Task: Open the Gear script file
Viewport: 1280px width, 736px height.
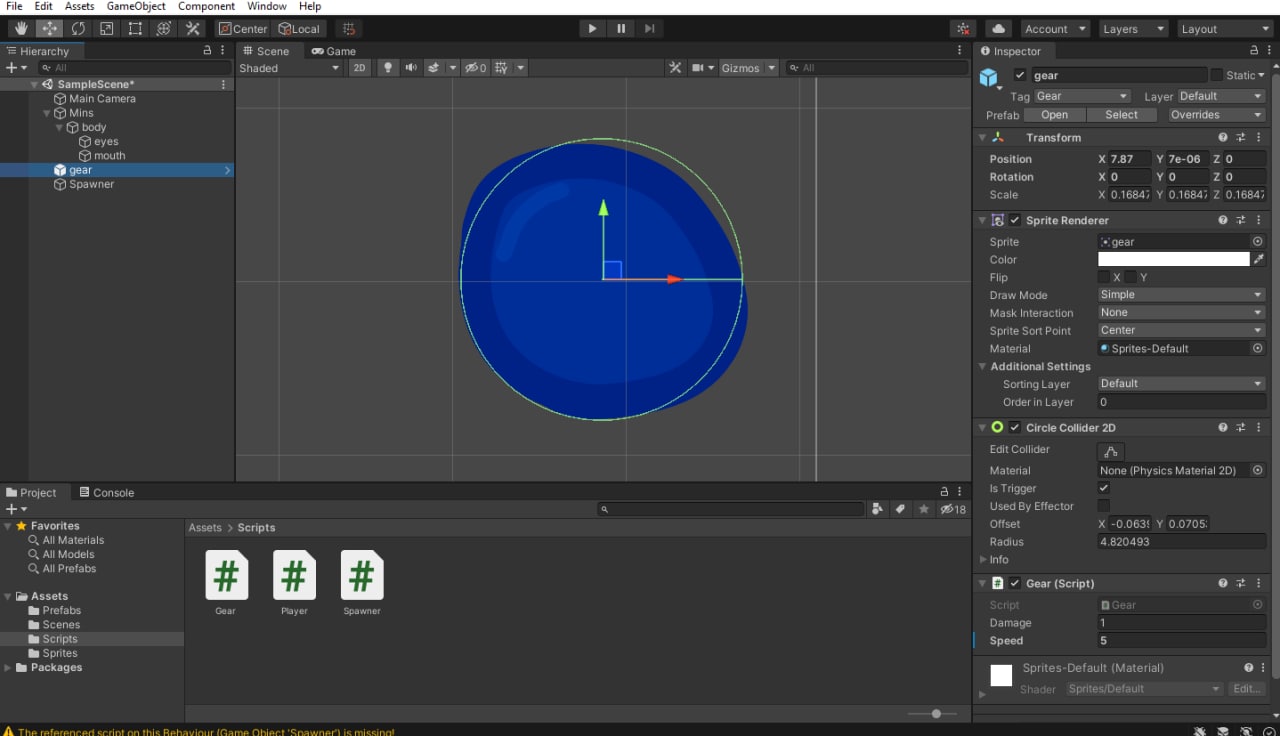Action: click(226, 577)
